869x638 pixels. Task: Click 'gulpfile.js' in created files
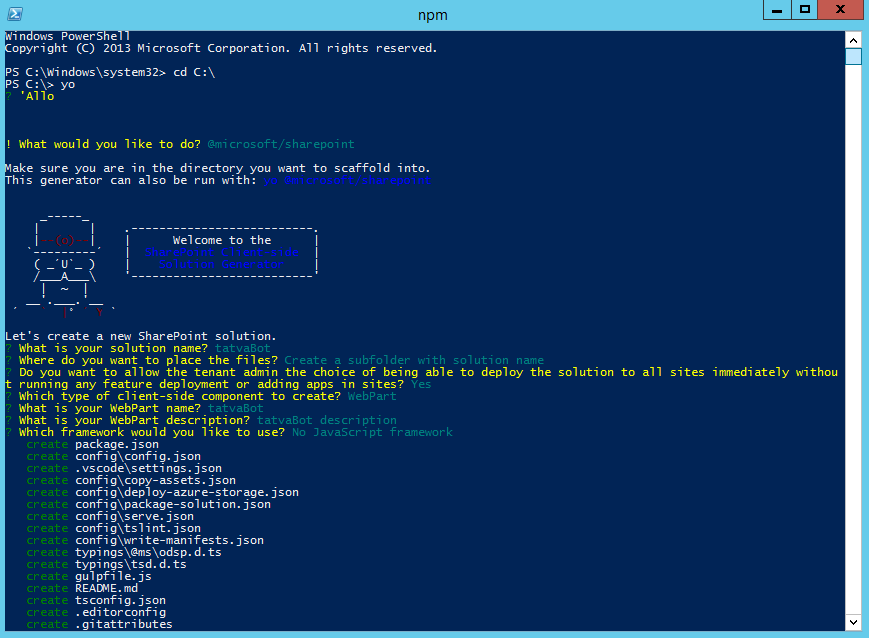pyautogui.click(x=114, y=576)
